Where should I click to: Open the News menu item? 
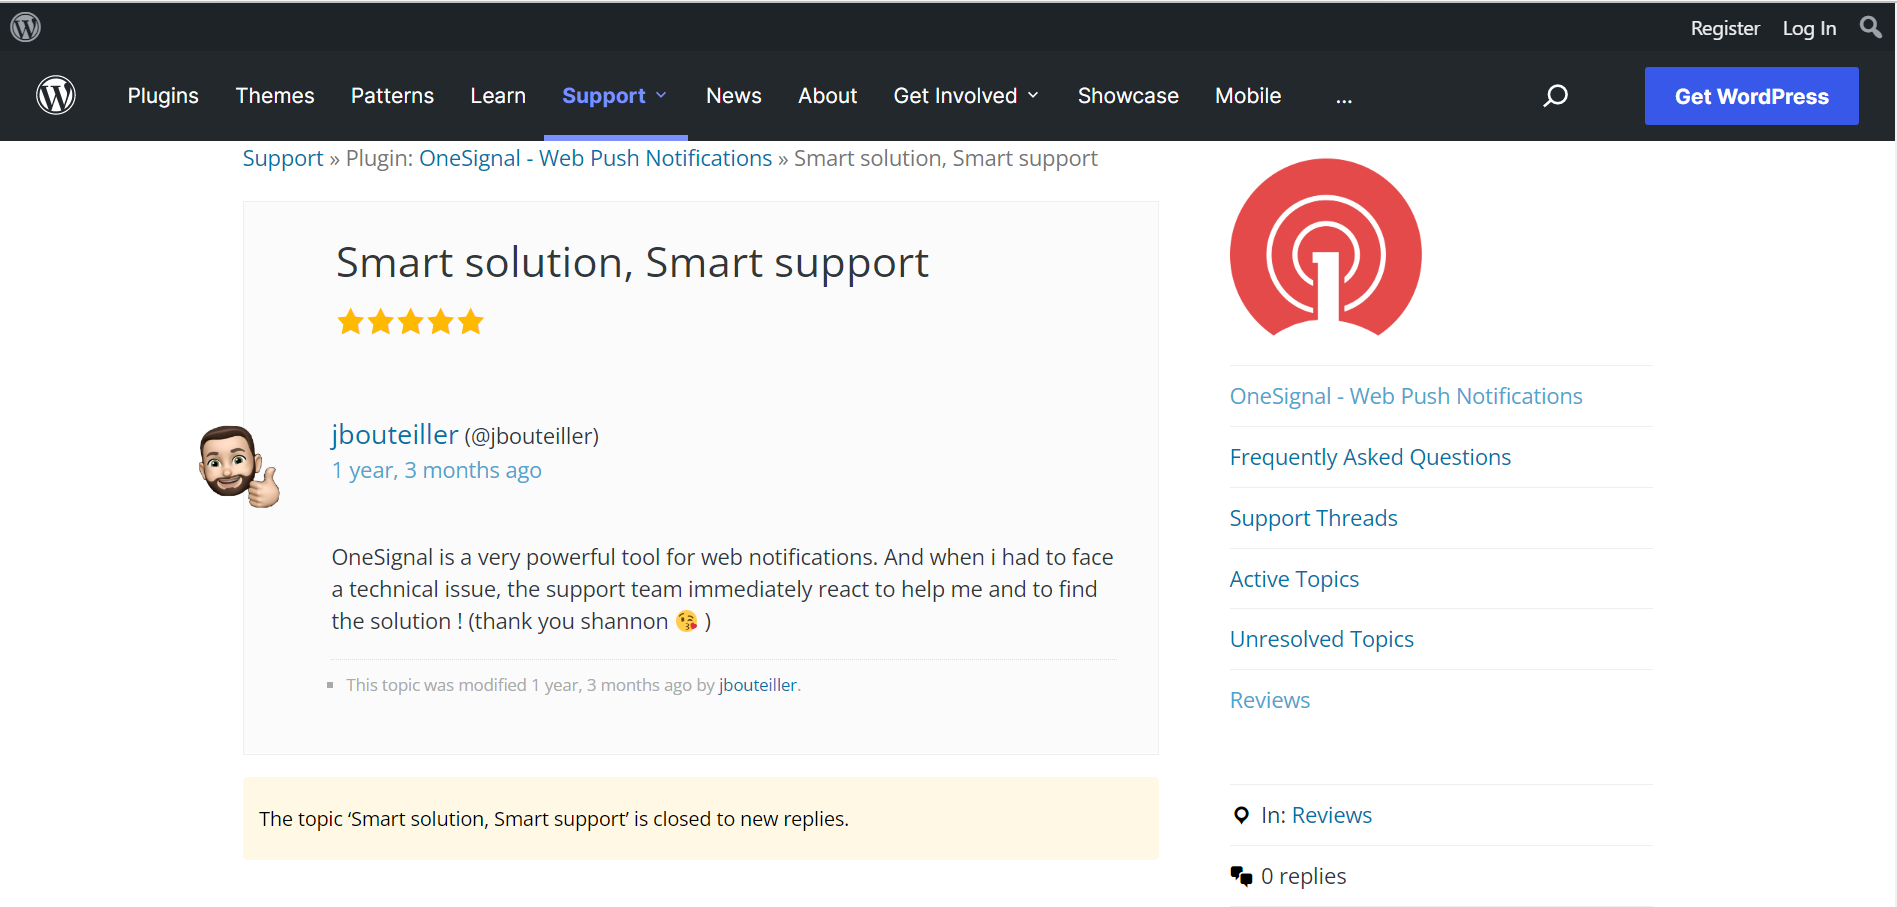coord(734,96)
